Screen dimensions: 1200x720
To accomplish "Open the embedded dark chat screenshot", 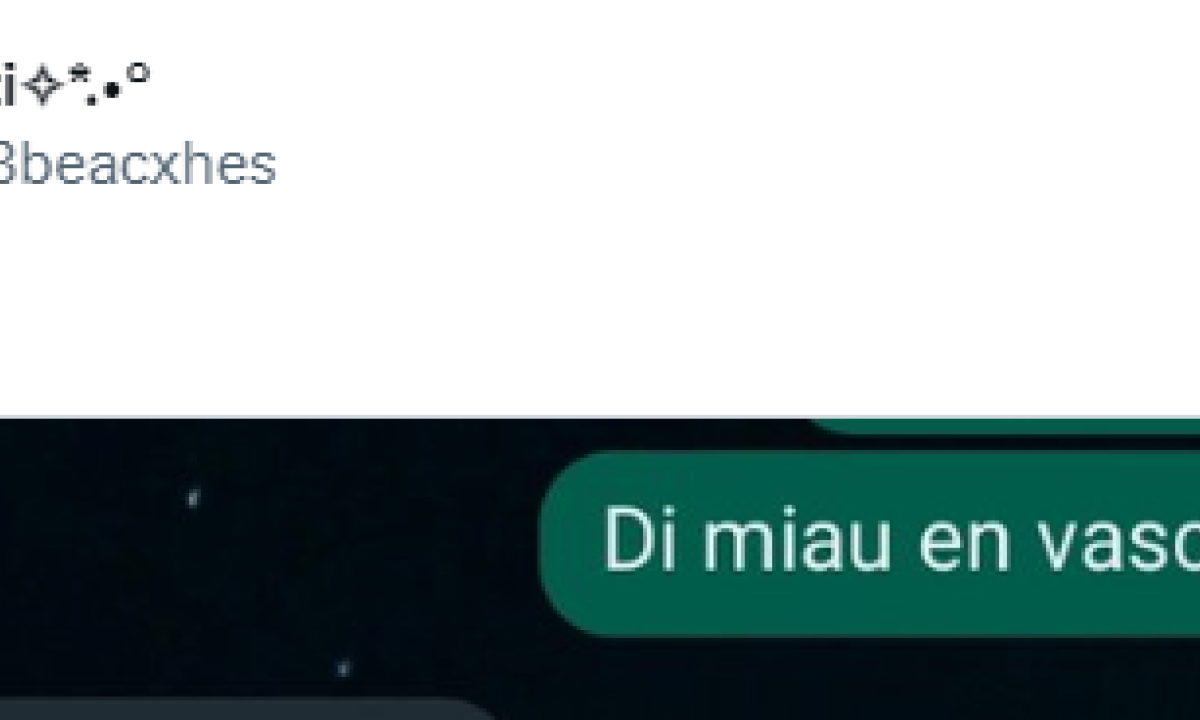I will (600, 569).
